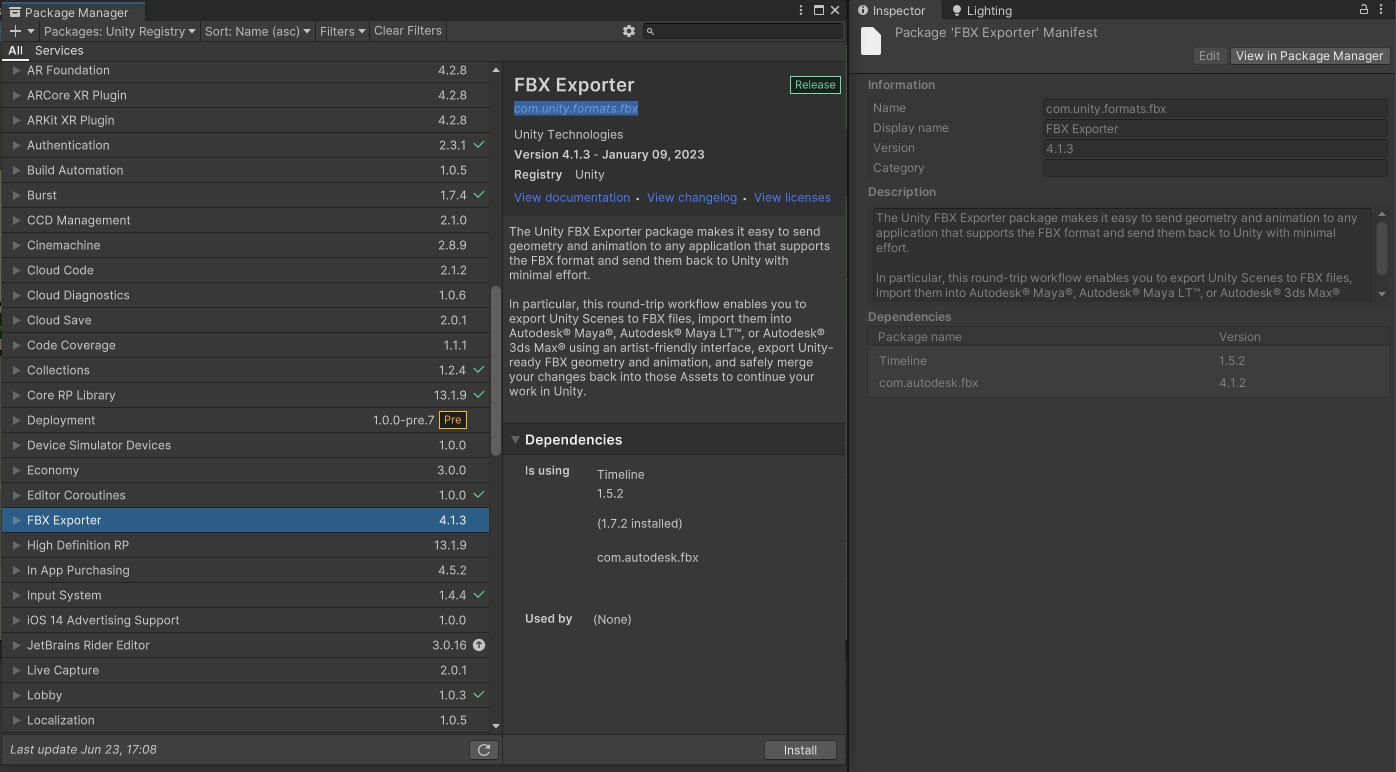Viewport: 1396px width, 772px height.
Task: Open Package Manager advanced settings gear
Action: 629,31
